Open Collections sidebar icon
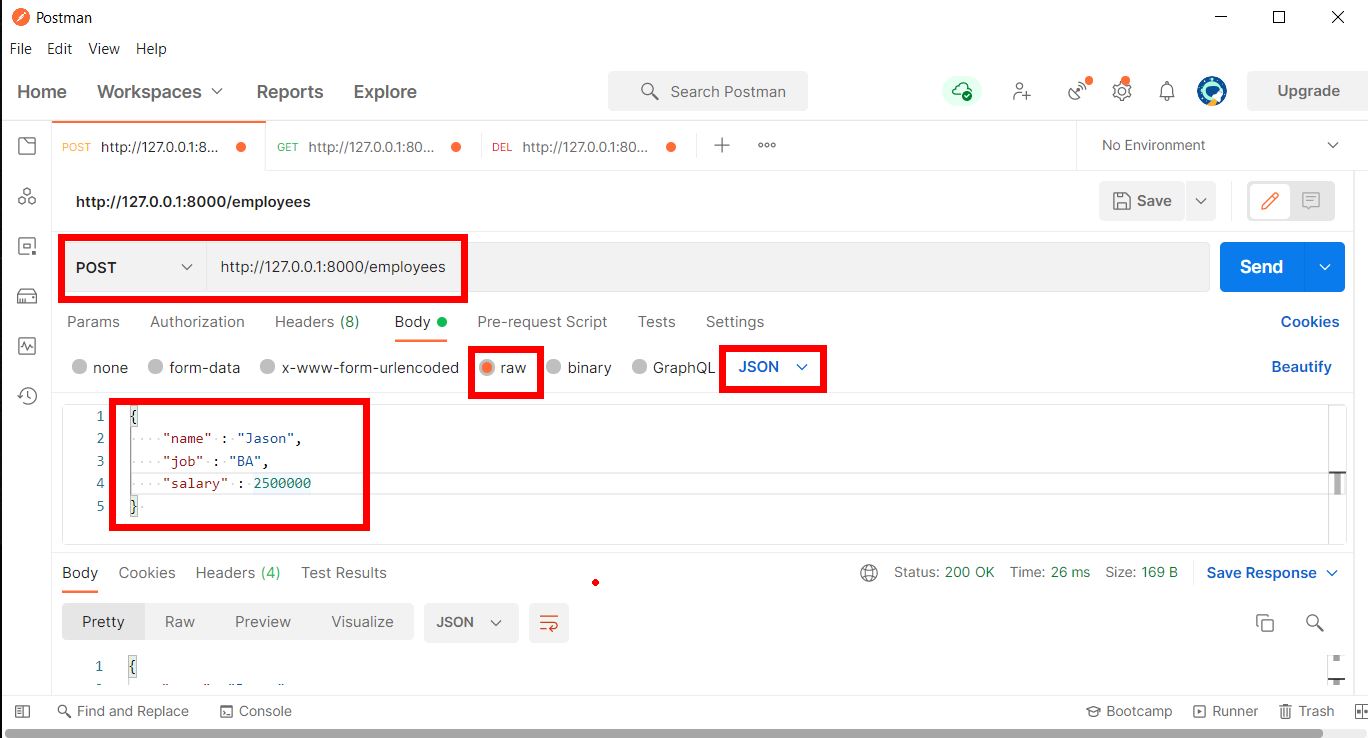This screenshot has width=1368, height=738. 27,146
